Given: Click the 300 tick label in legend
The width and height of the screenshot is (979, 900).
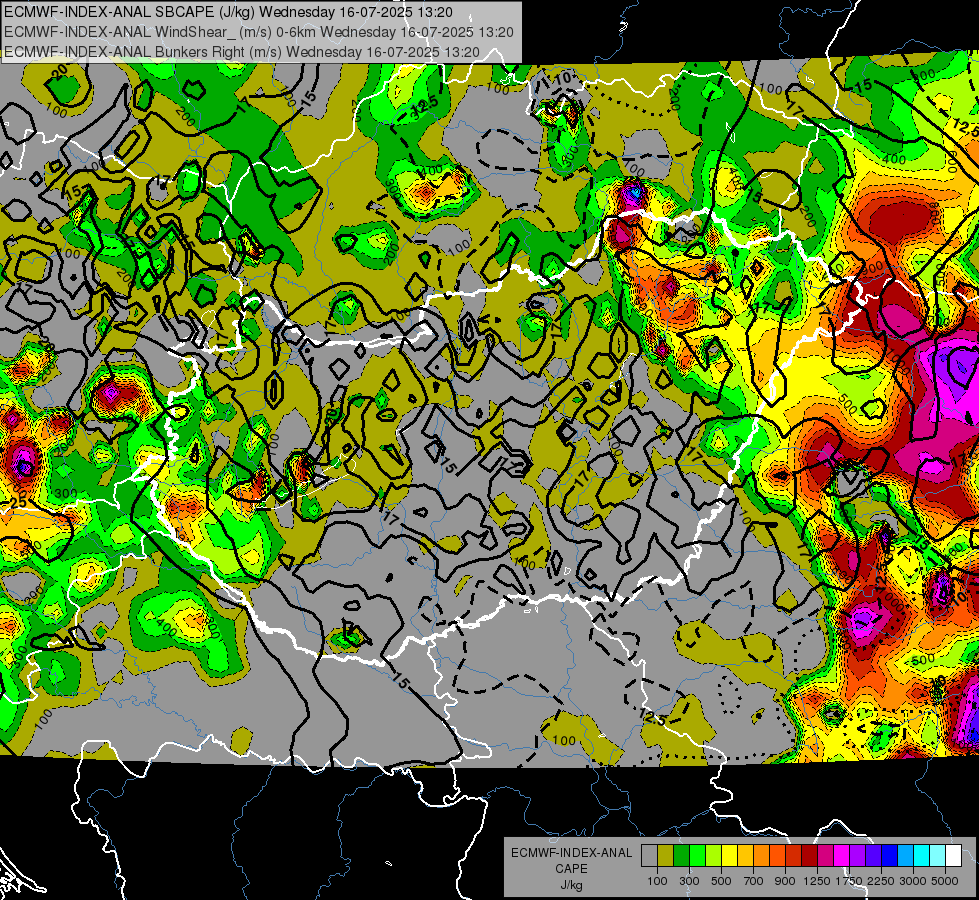Looking at the screenshot, I should pos(689,881).
